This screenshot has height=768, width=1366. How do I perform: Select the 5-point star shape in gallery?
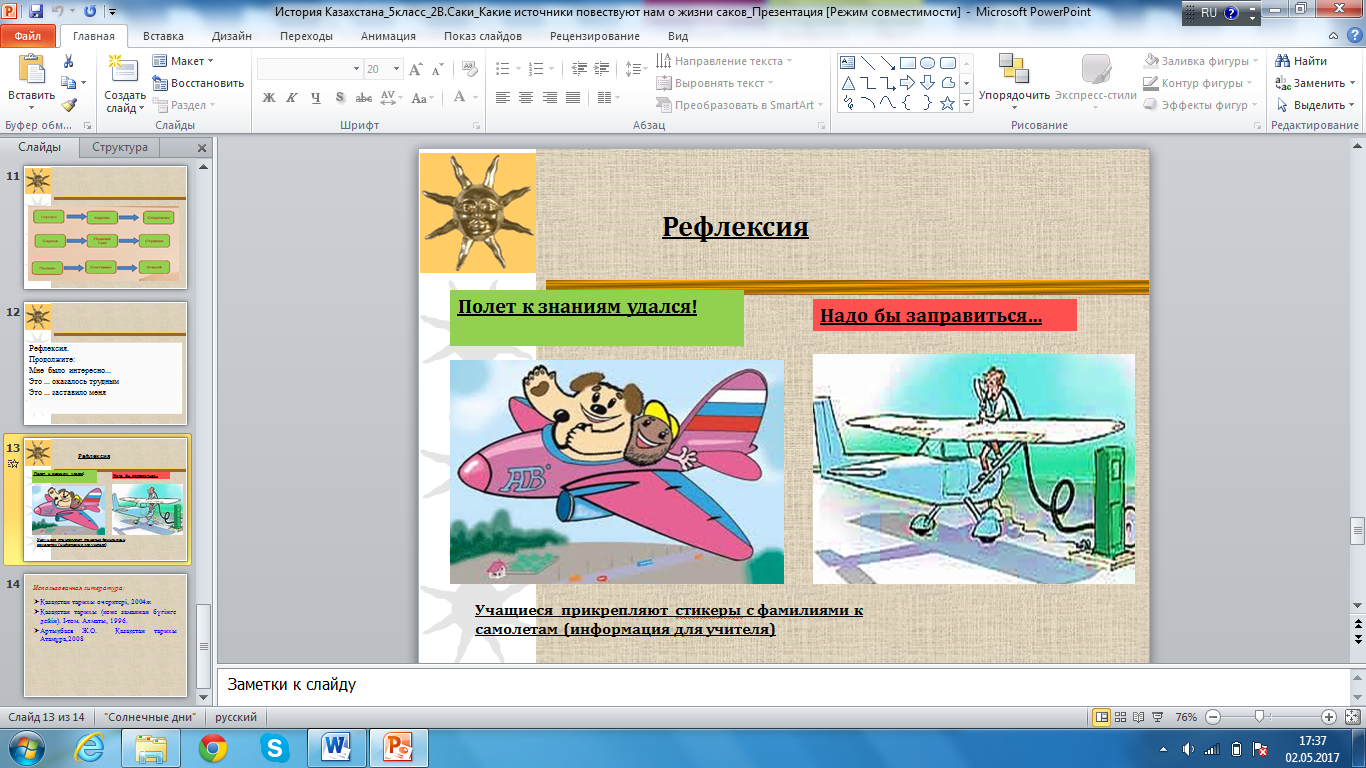click(x=947, y=103)
